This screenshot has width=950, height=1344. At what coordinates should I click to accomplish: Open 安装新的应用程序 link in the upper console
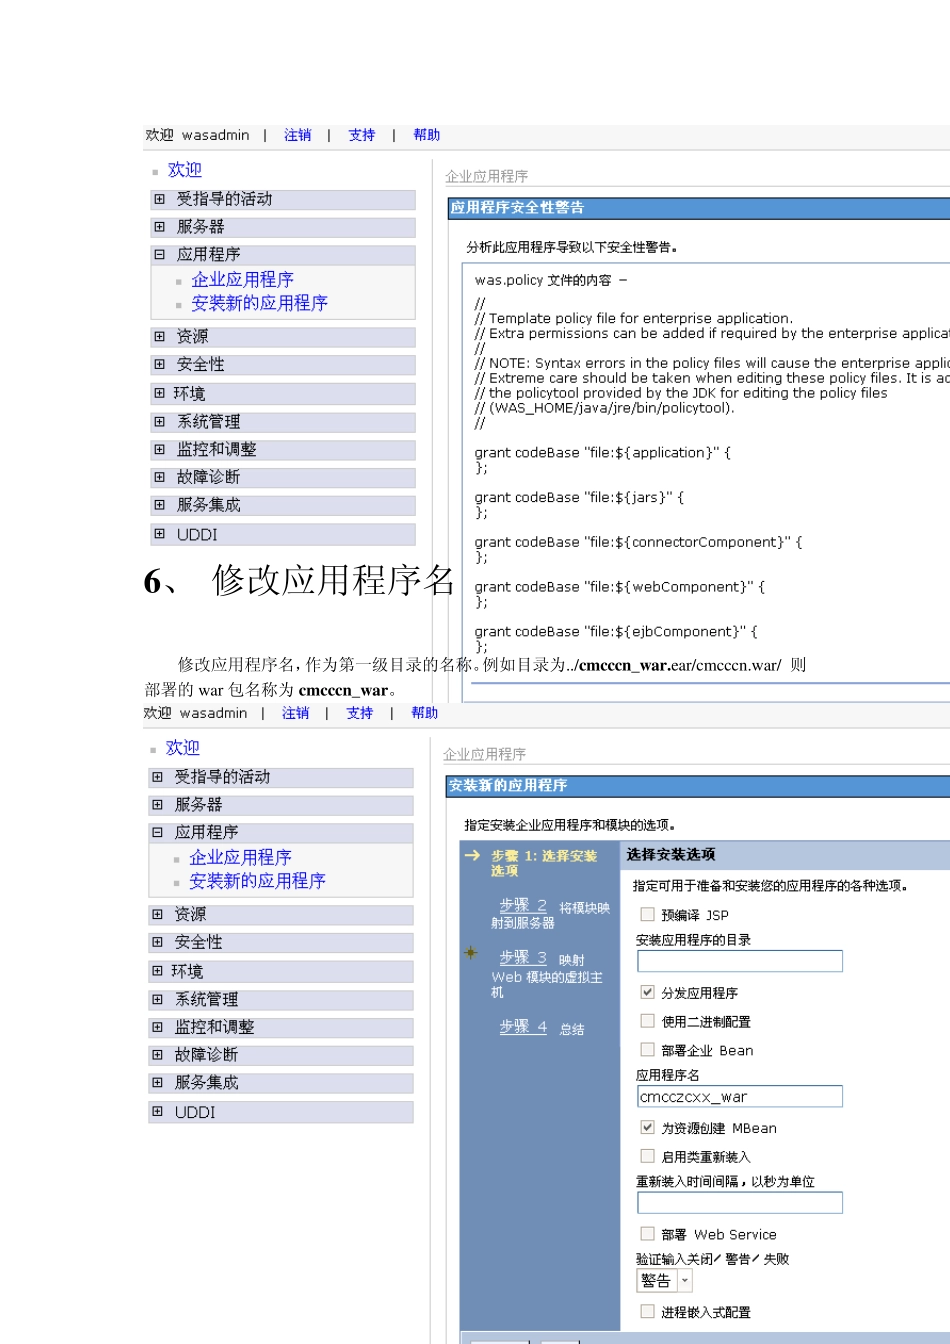coord(260,303)
